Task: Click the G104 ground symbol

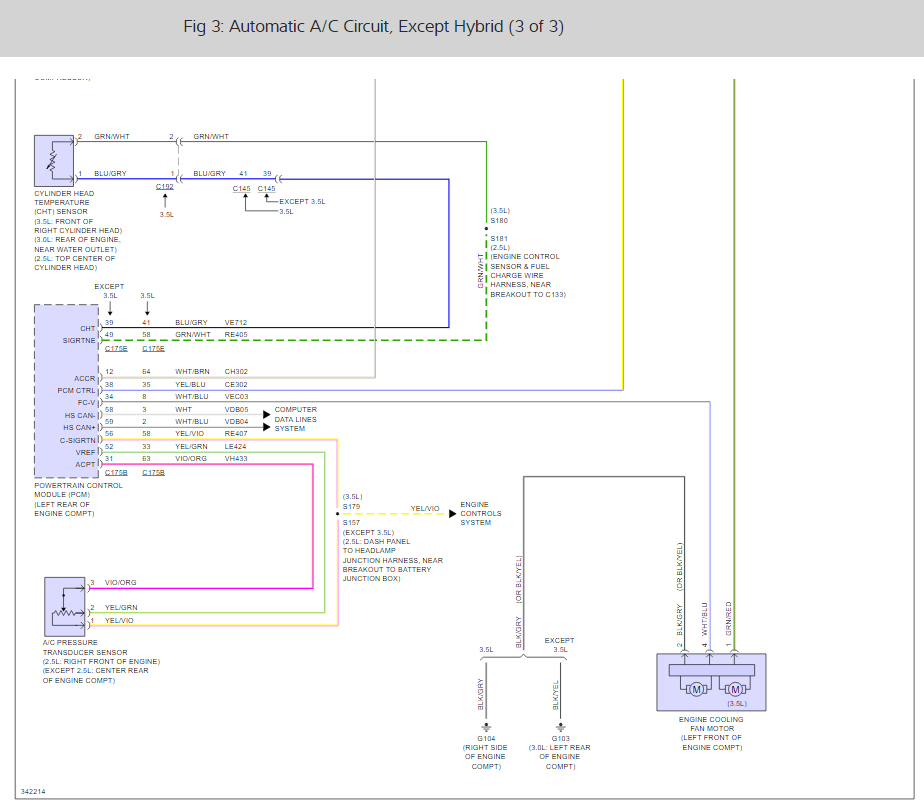Action: click(486, 728)
